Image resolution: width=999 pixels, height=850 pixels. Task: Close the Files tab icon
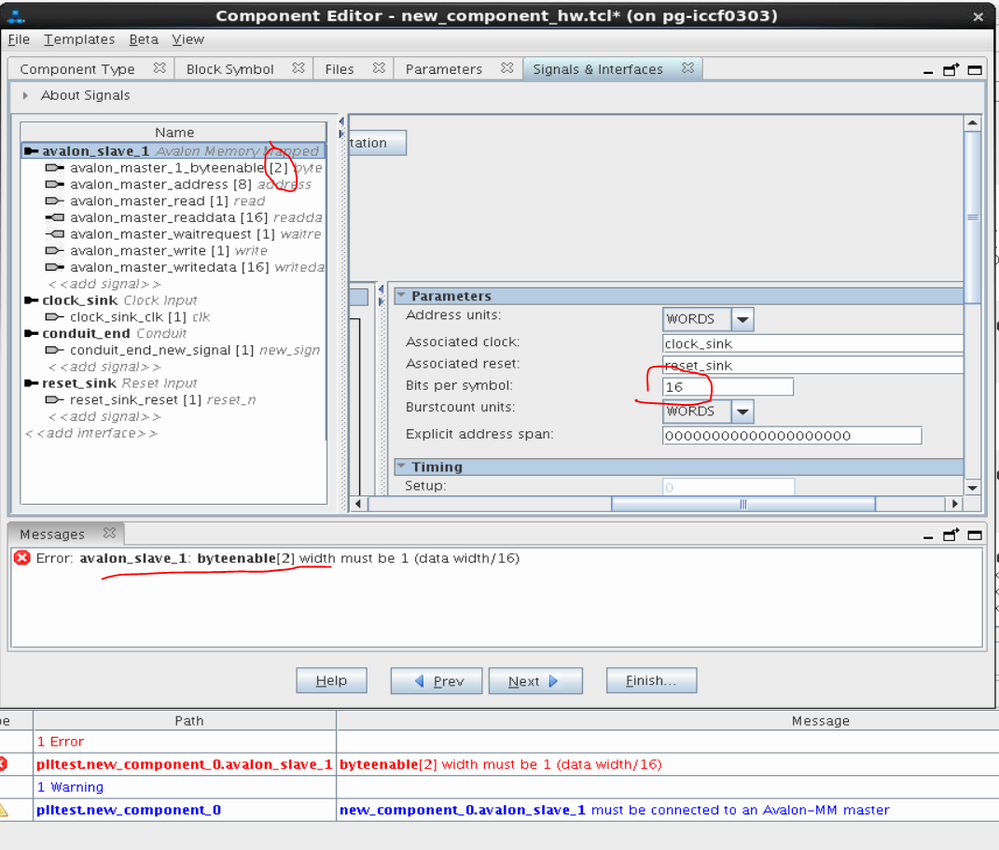tap(379, 69)
